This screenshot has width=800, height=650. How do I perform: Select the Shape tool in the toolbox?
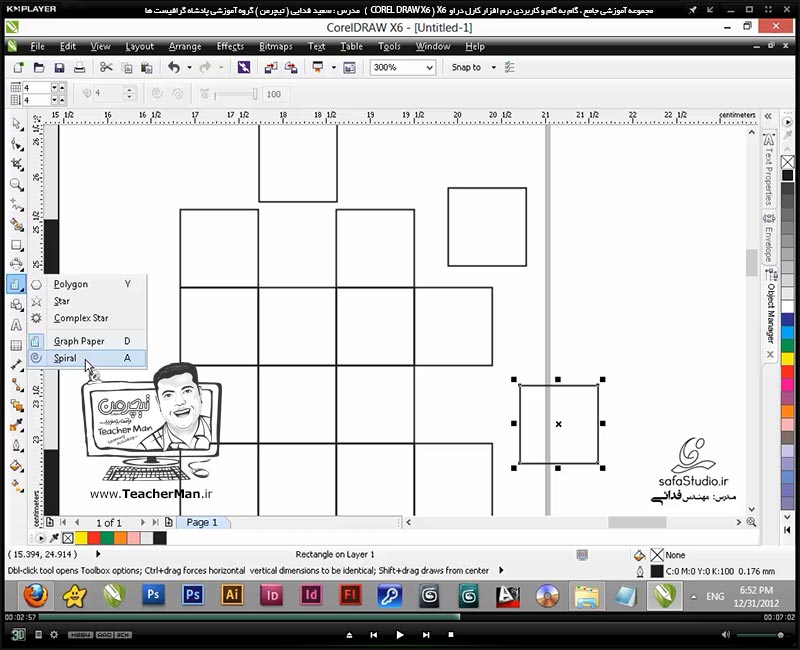coord(17,145)
